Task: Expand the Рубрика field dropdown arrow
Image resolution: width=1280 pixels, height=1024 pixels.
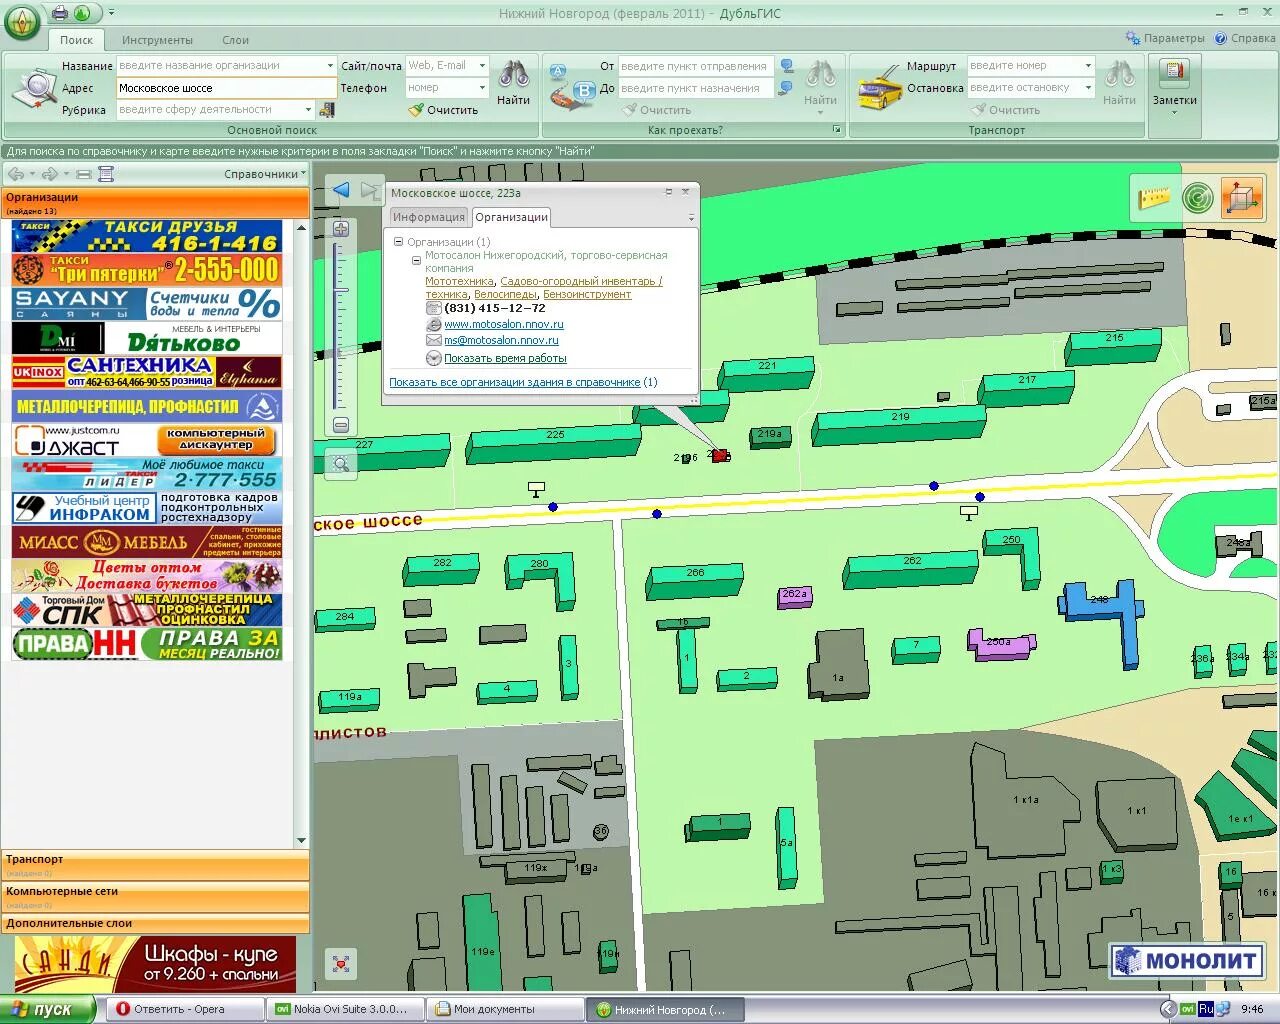Action: coord(308,110)
